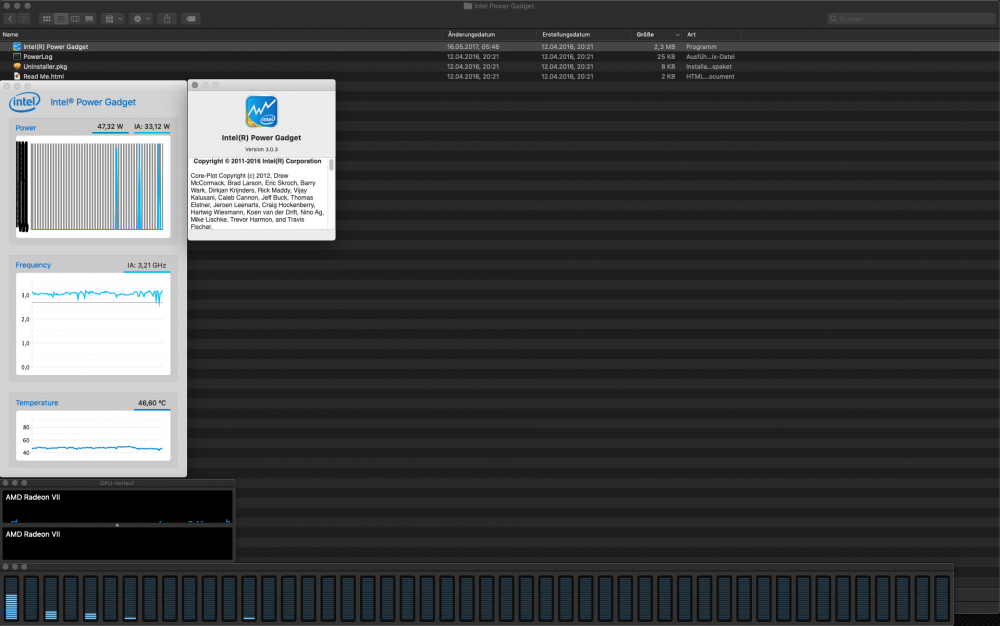Click the About window credits scrollbar
This screenshot has height=626, width=1000.
331,165
